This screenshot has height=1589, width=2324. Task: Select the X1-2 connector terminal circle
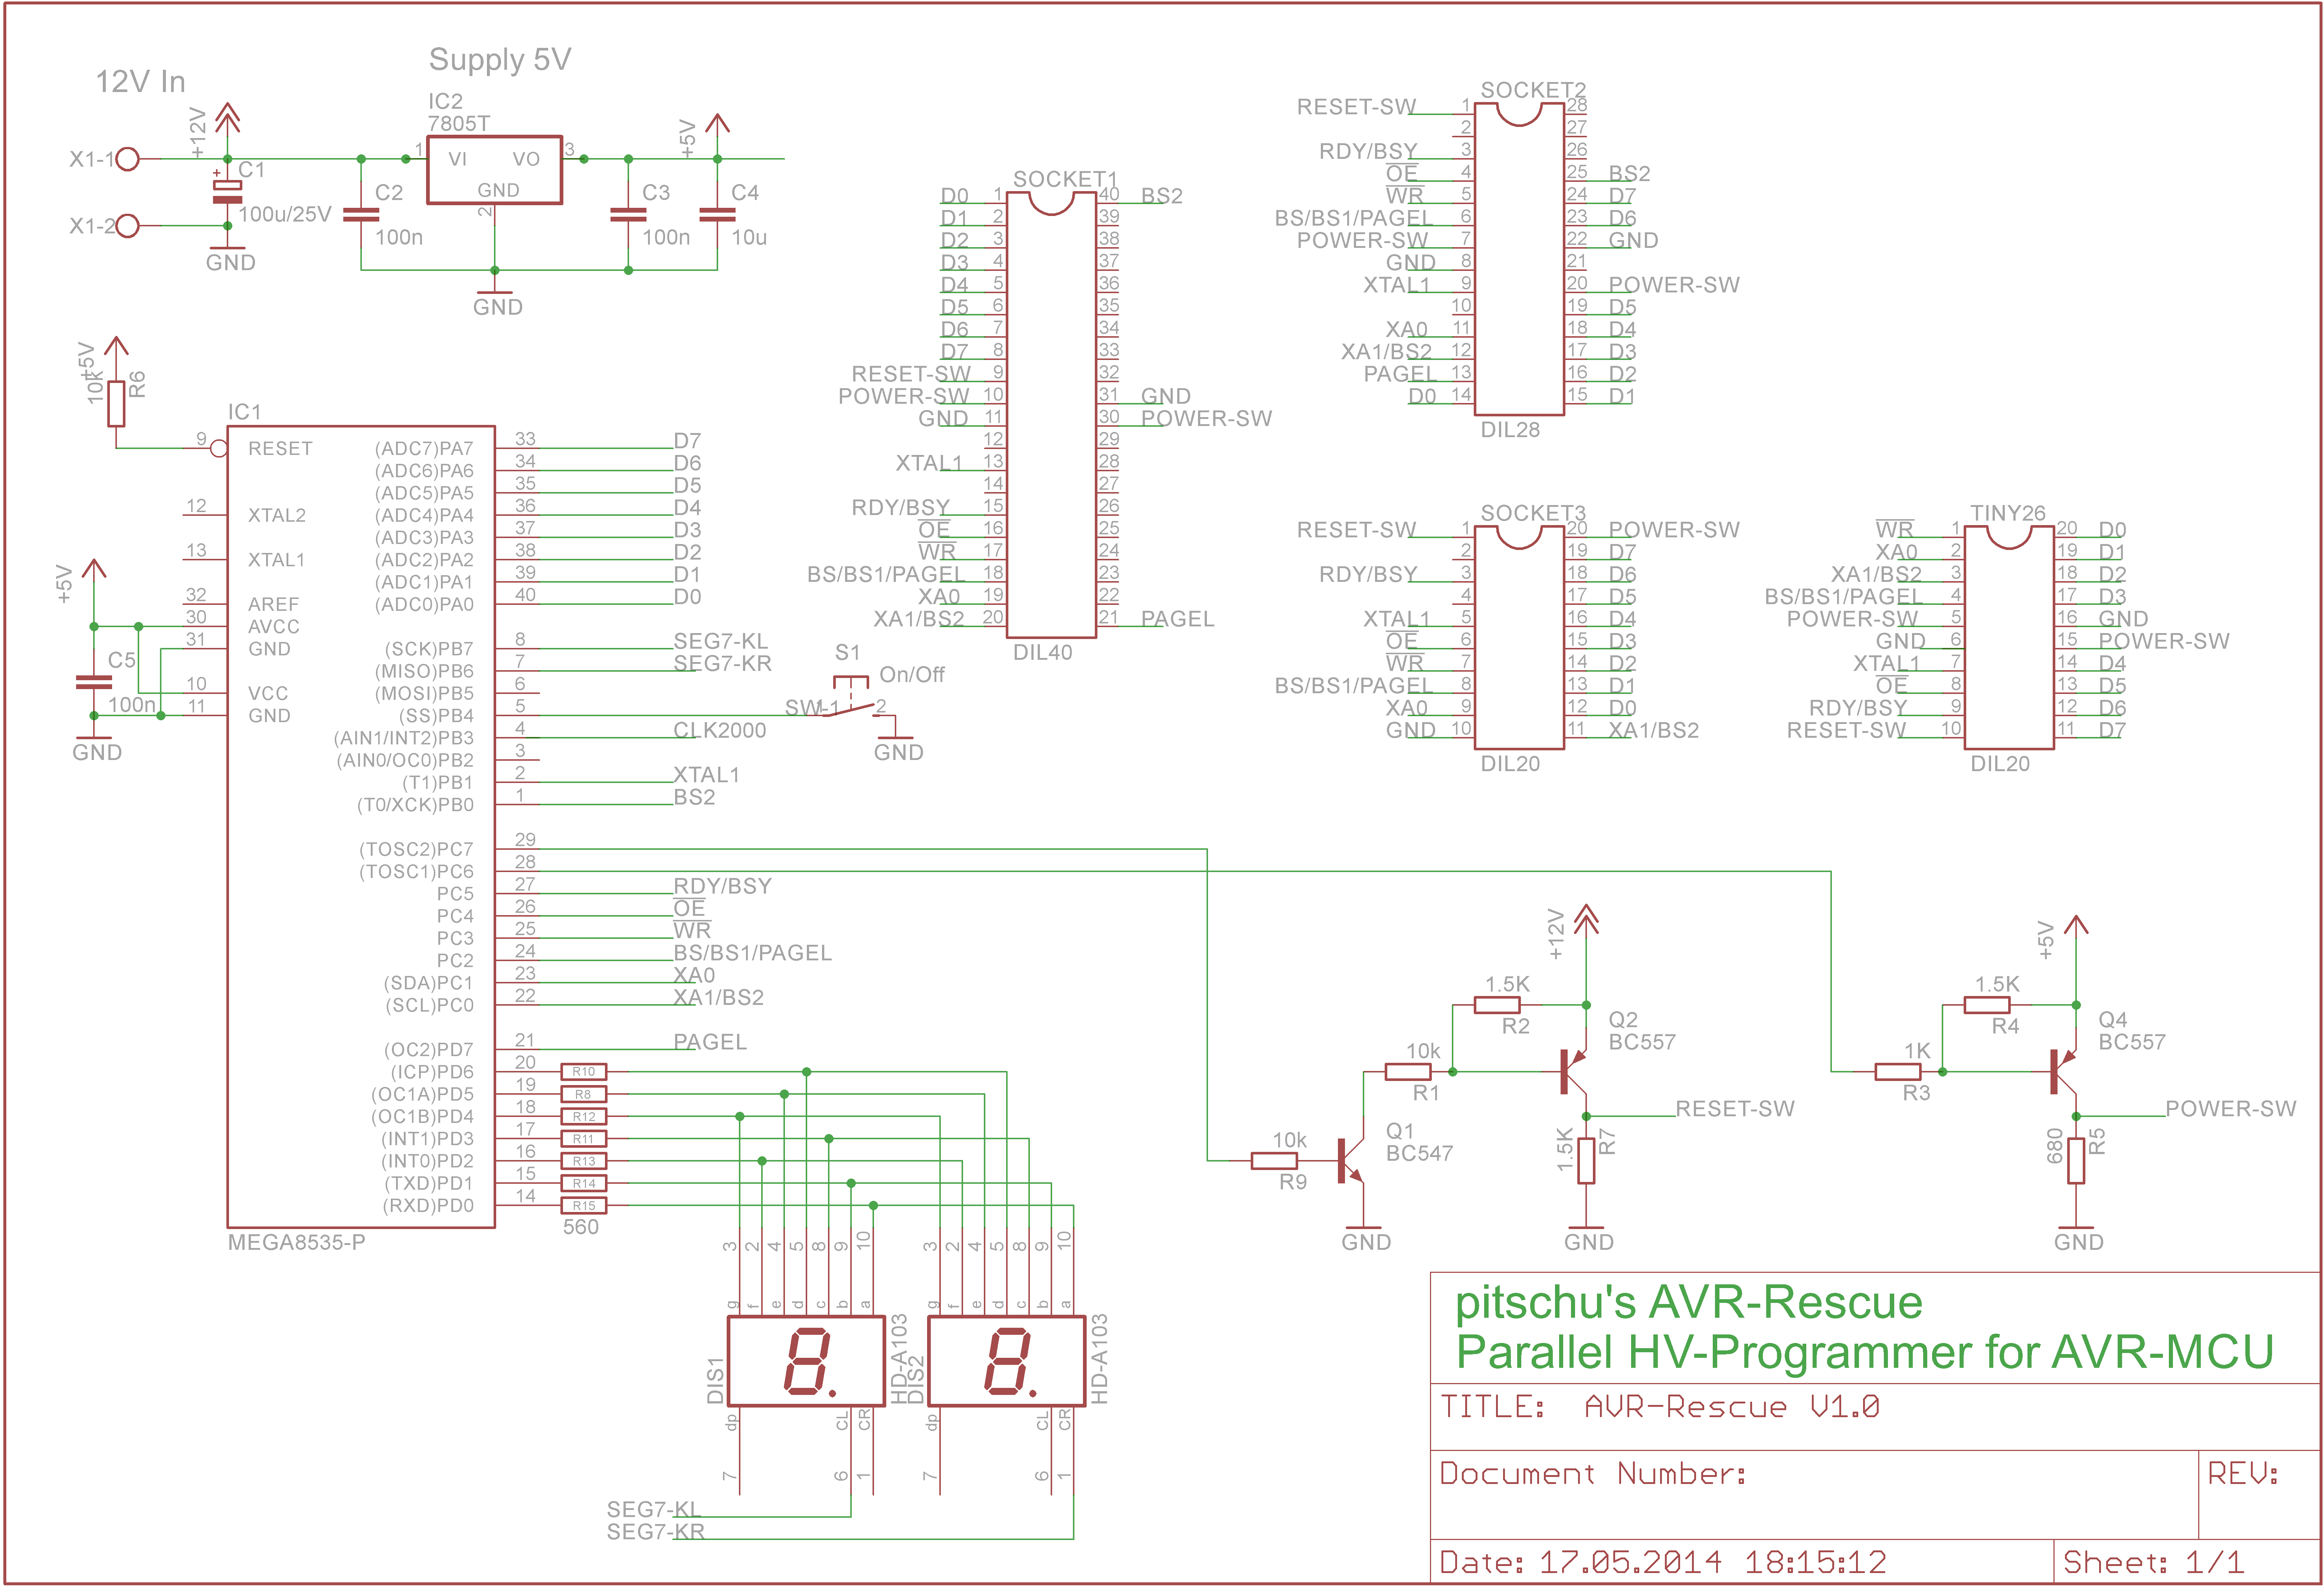(x=127, y=226)
